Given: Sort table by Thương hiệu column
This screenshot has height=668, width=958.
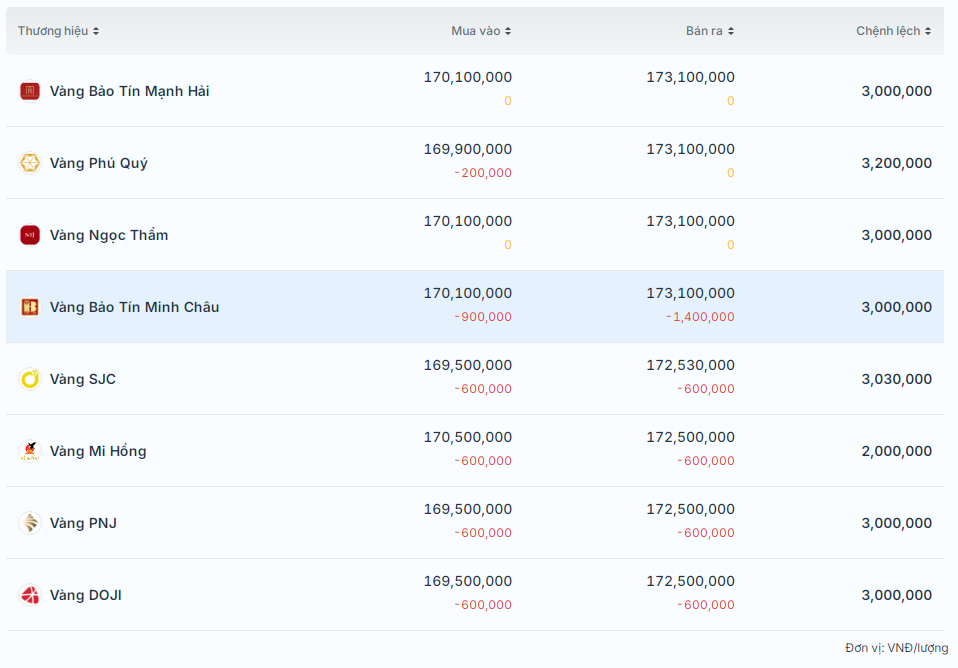Looking at the screenshot, I should click(58, 31).
